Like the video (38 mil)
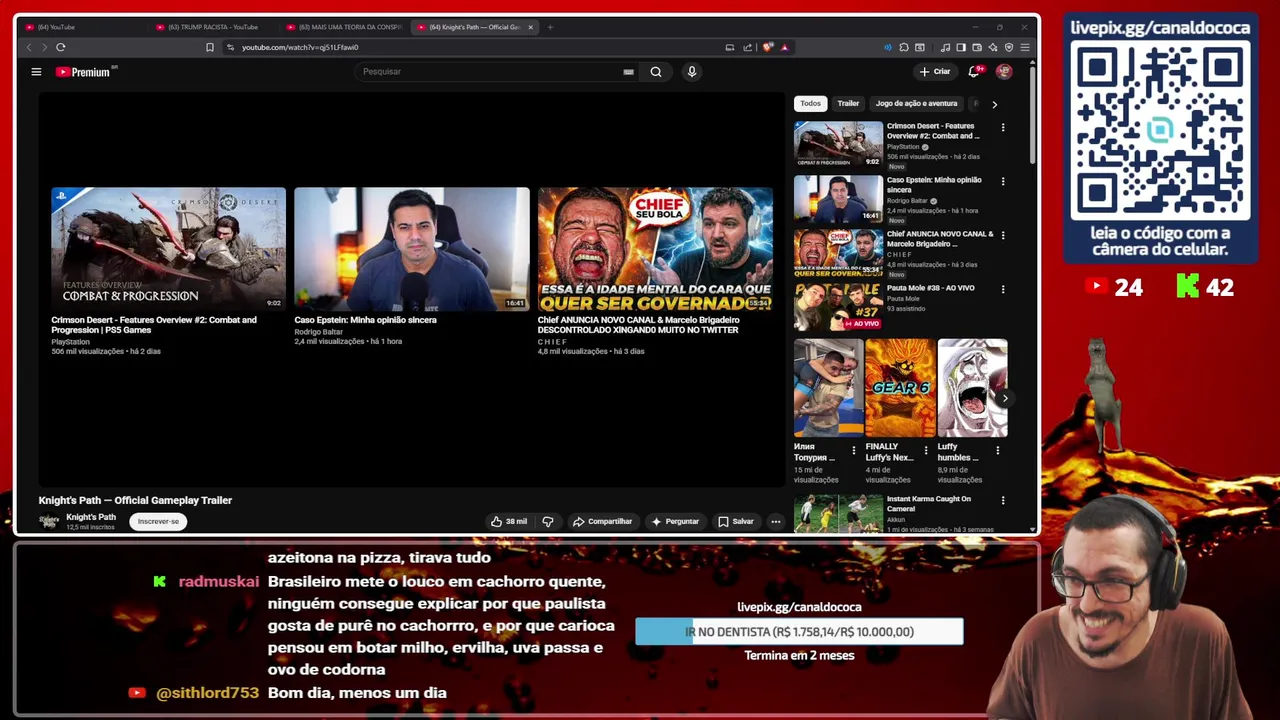1280x720 pixels. 509,521
